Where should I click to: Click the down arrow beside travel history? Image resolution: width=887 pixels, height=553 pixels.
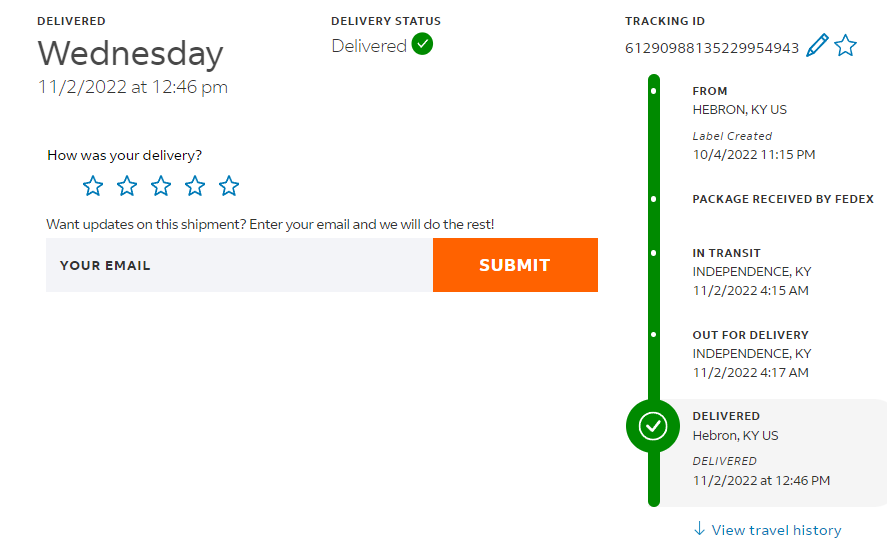[699, 529]
